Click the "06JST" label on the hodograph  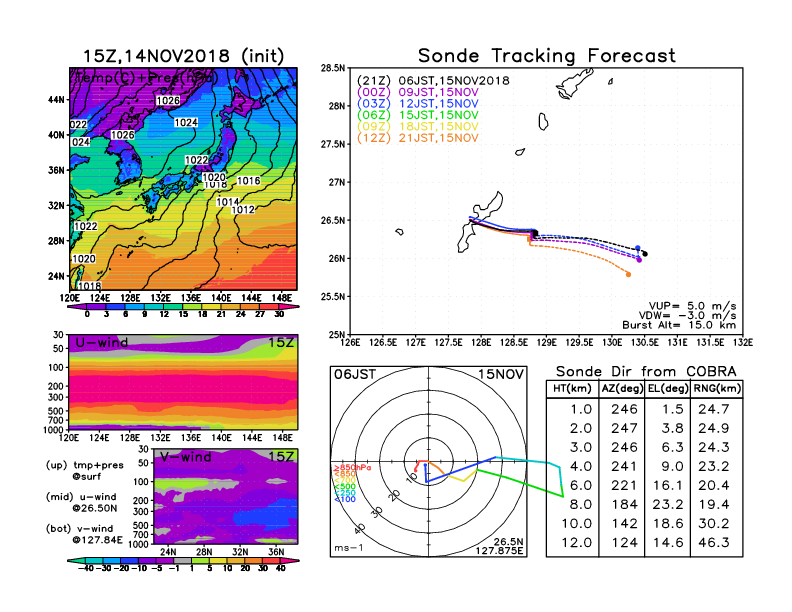point(355,375)
